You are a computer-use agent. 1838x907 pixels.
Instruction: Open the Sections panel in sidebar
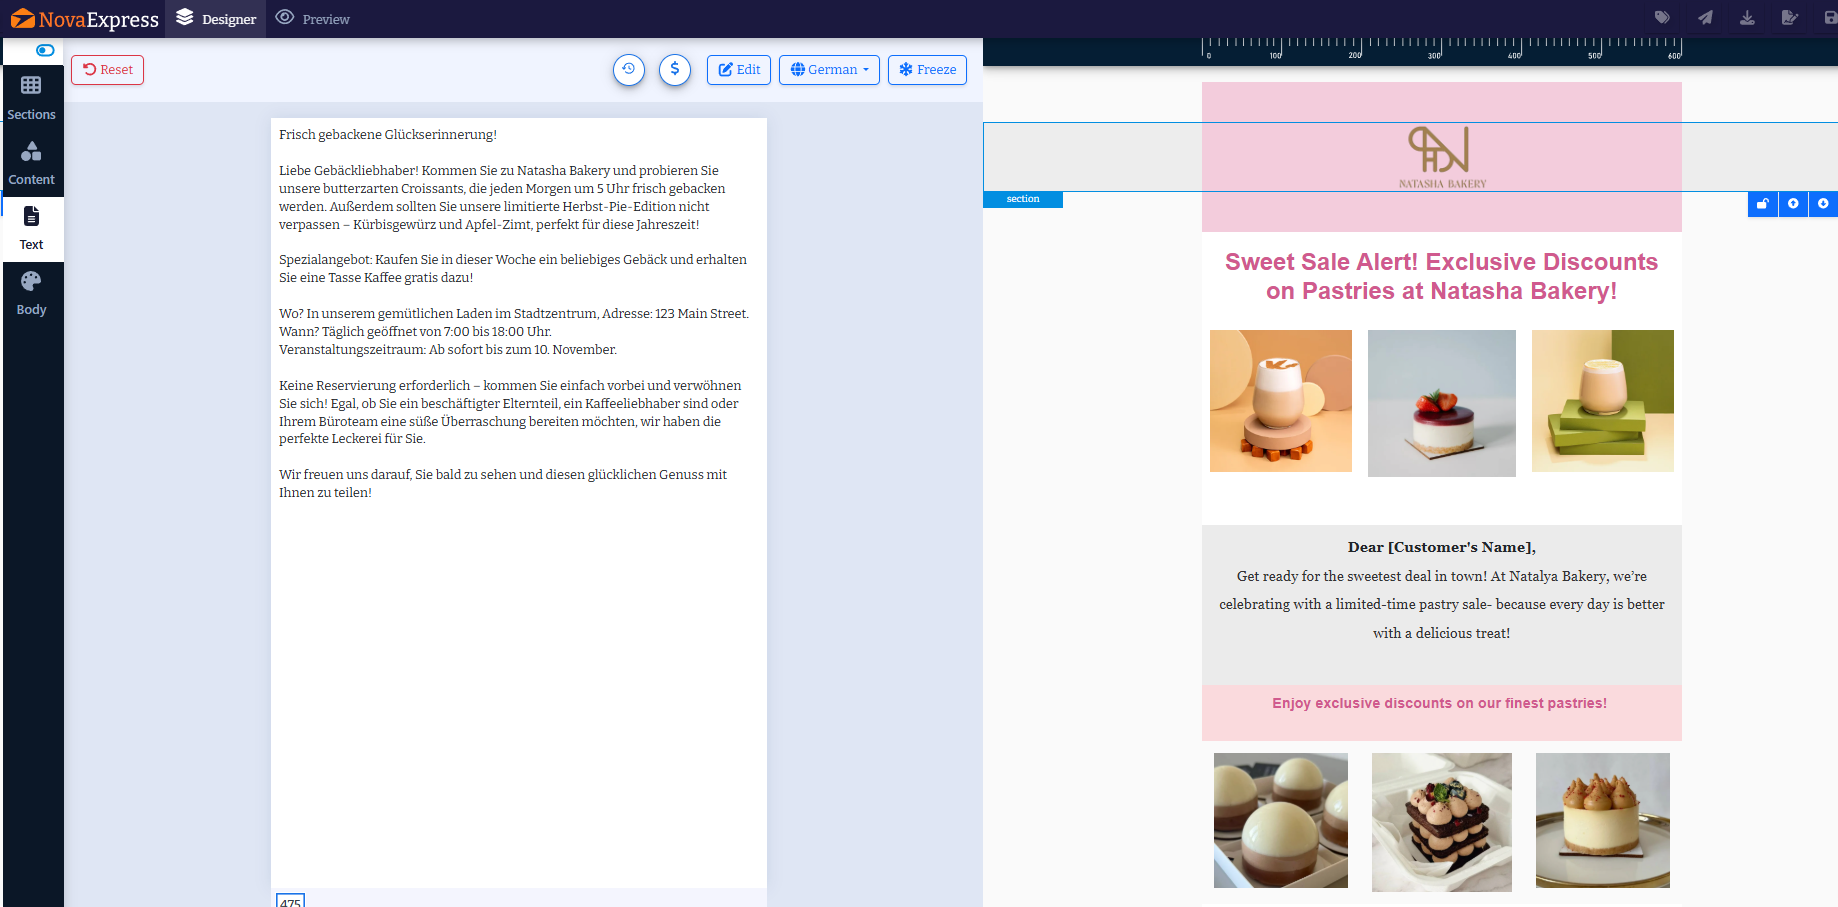point(32,98)
